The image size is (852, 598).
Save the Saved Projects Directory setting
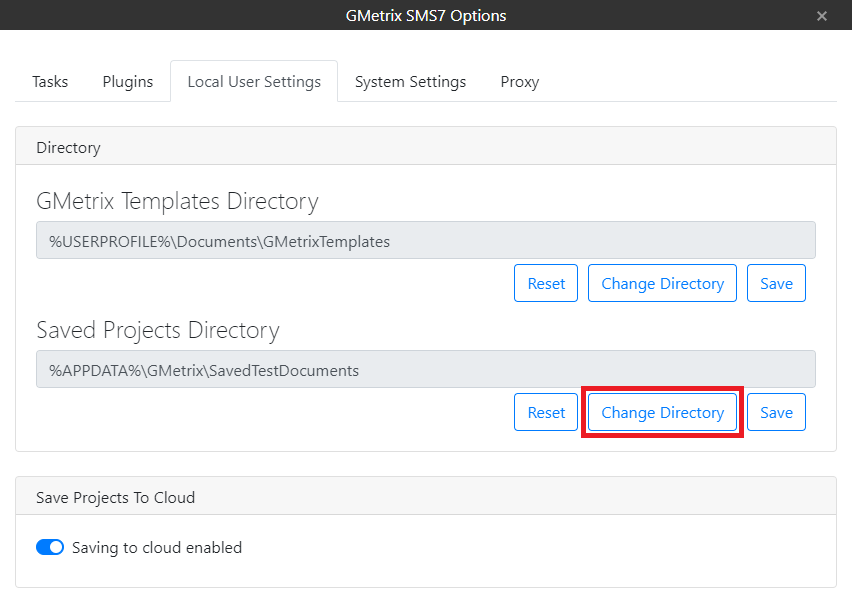776,412
